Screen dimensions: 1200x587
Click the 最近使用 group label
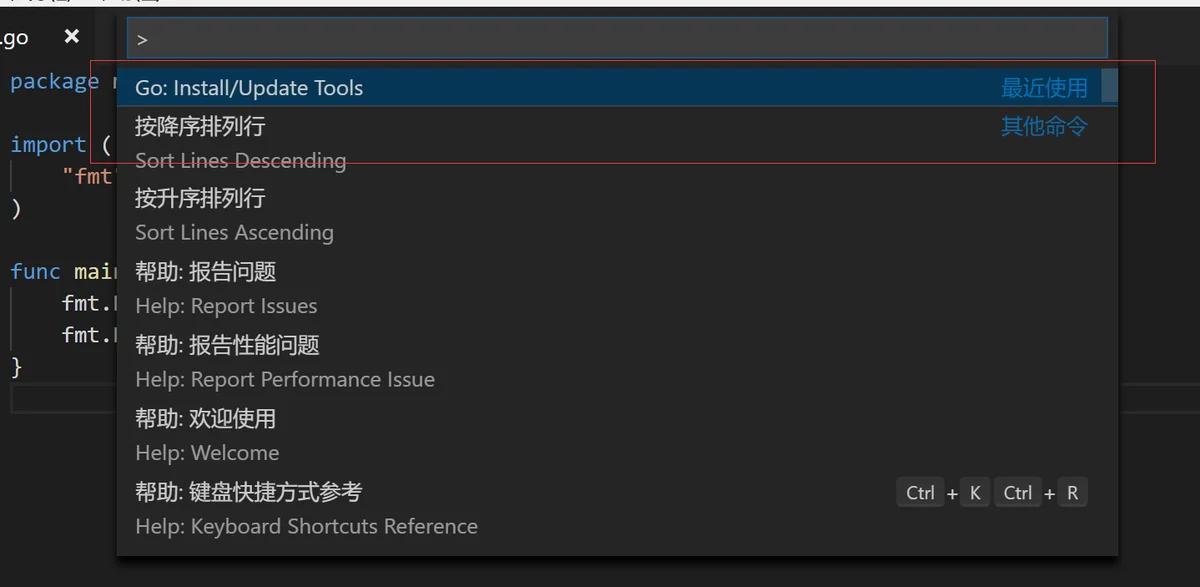[1044, 88]
